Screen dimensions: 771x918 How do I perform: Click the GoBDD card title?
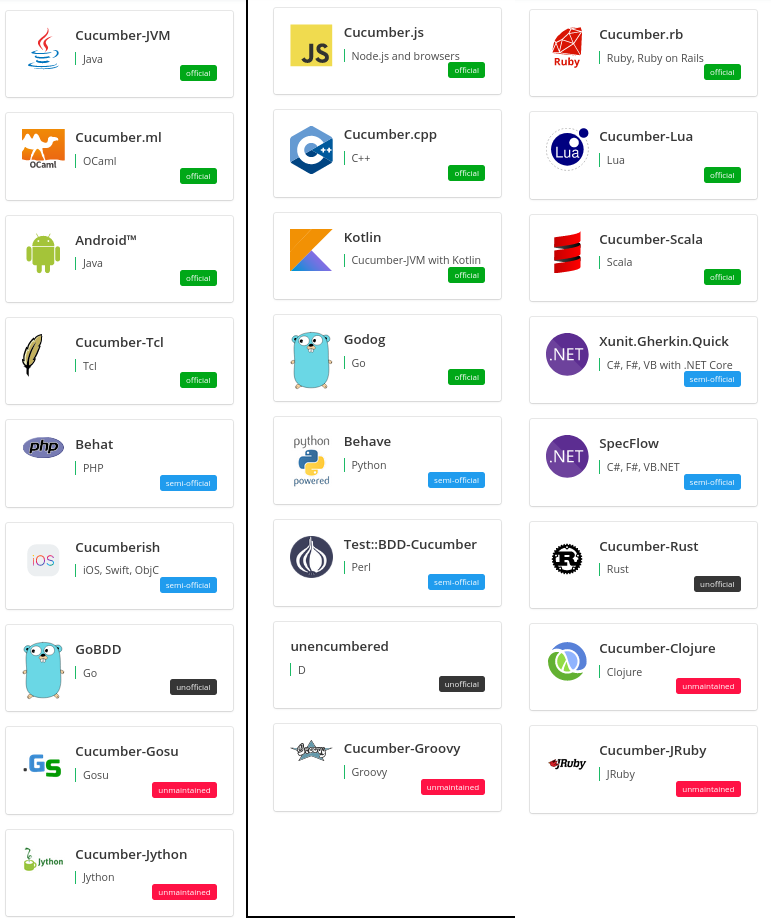(98, 649)
